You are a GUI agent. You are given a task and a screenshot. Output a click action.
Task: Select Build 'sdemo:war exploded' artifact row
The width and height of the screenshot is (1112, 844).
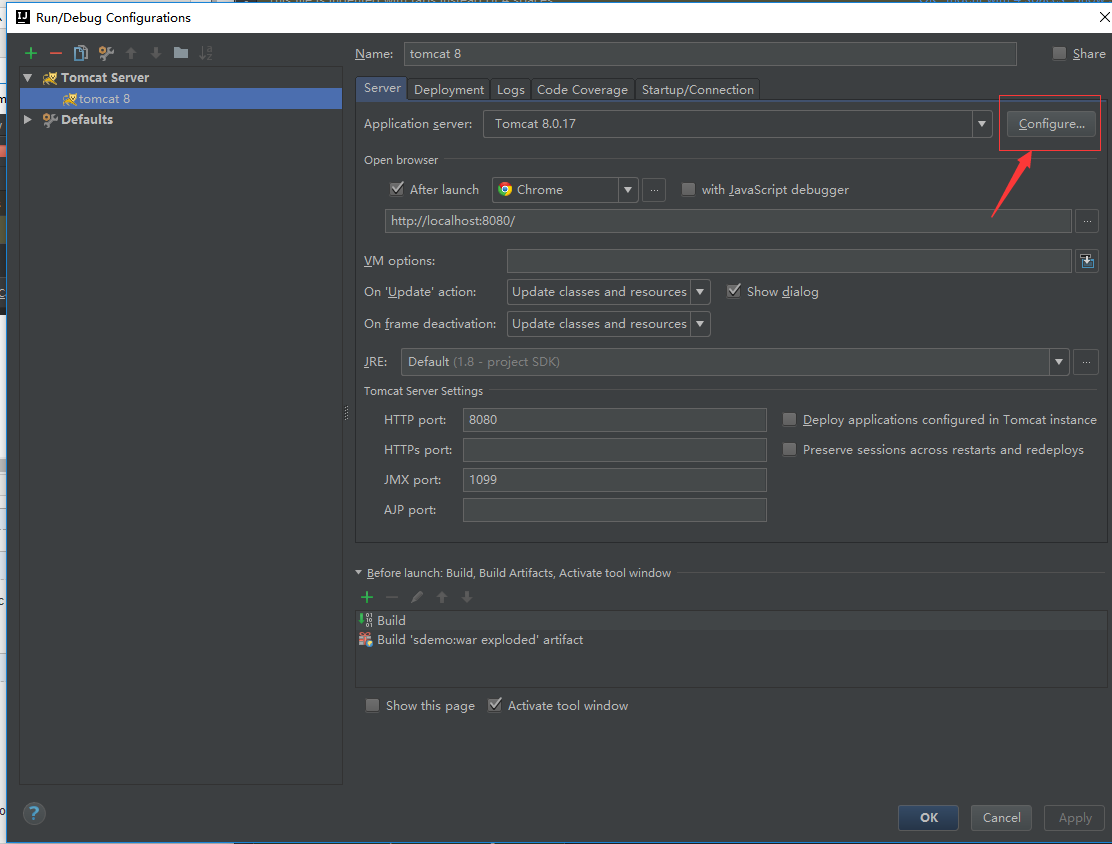730,640
